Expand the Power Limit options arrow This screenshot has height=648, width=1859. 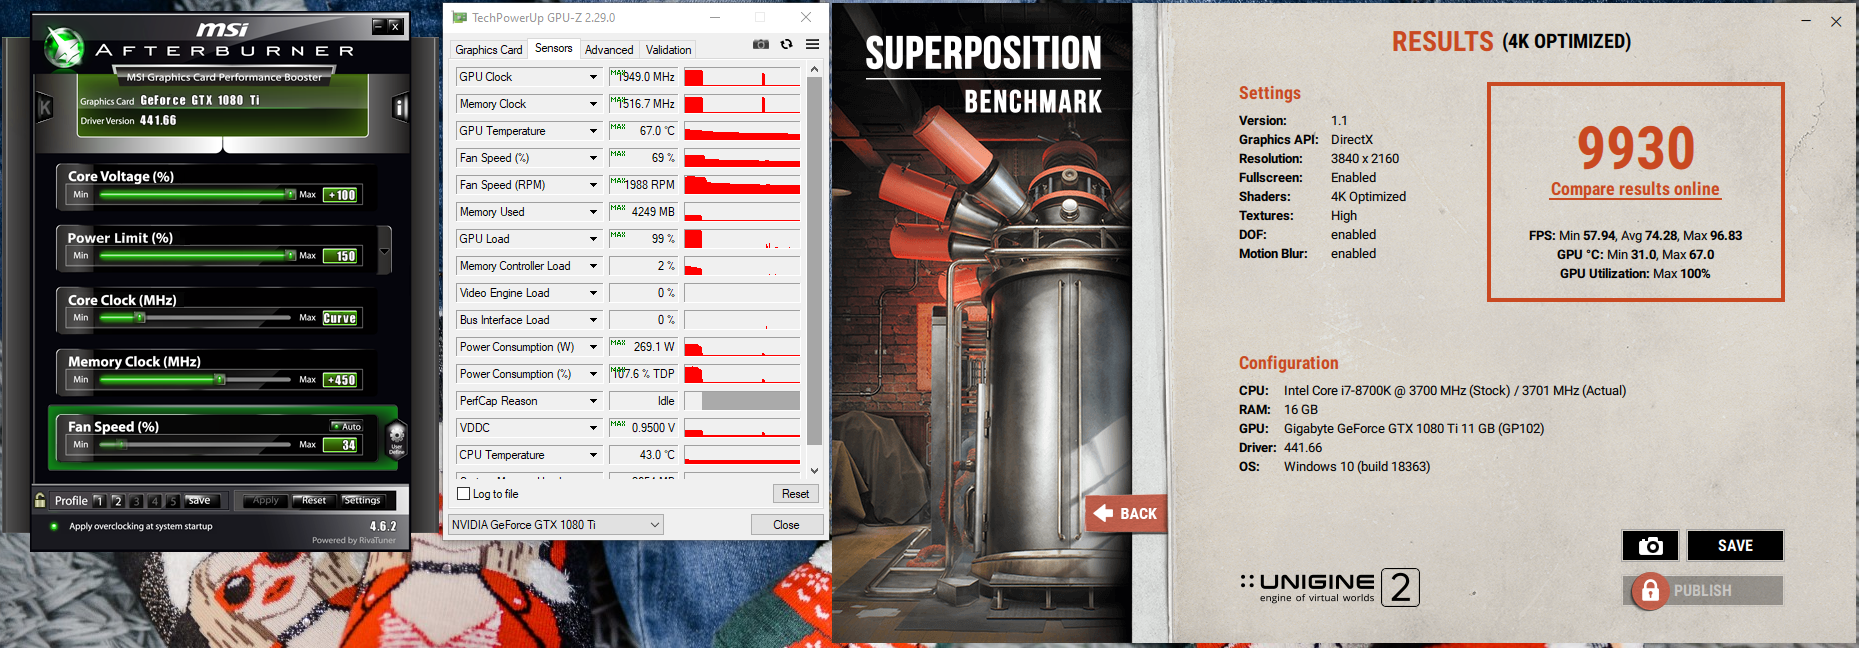pyautogui.click(x=385, y=249)
